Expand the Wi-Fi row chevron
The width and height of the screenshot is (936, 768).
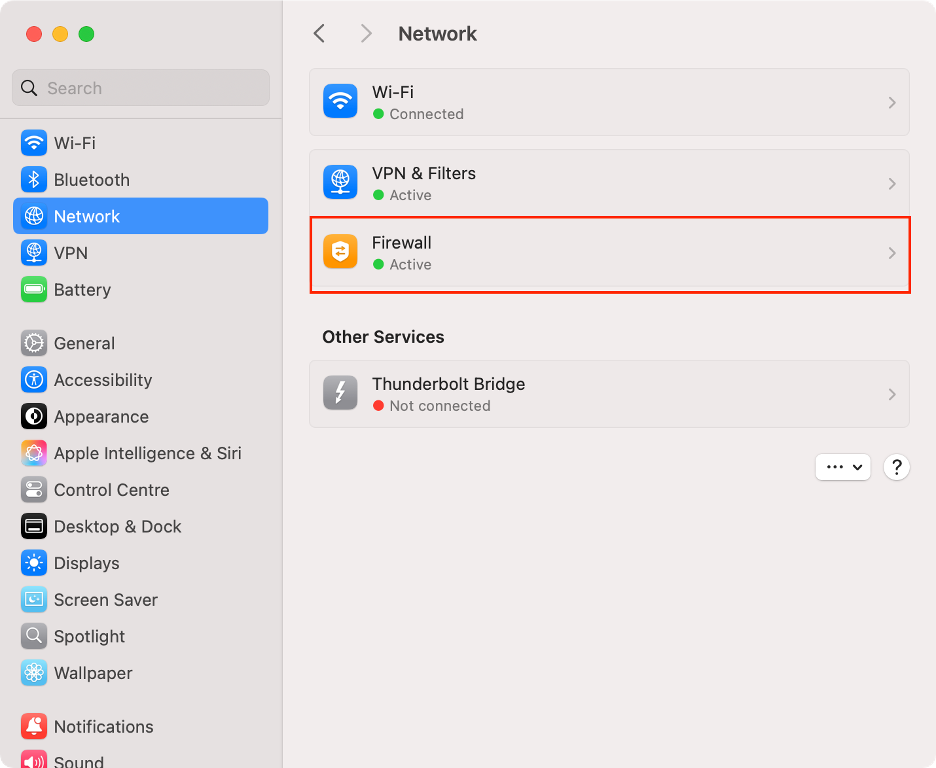point(892,102)
